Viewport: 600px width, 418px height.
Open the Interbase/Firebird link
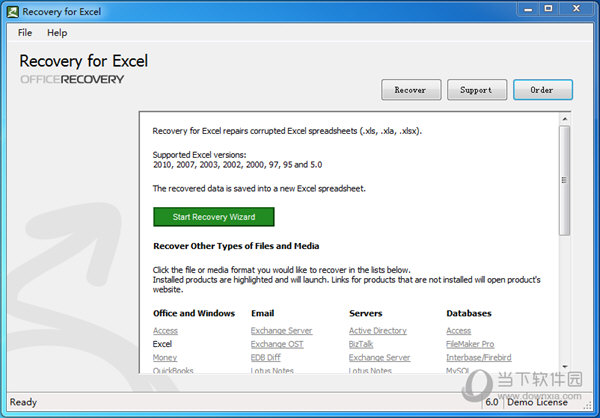[479, 358]
